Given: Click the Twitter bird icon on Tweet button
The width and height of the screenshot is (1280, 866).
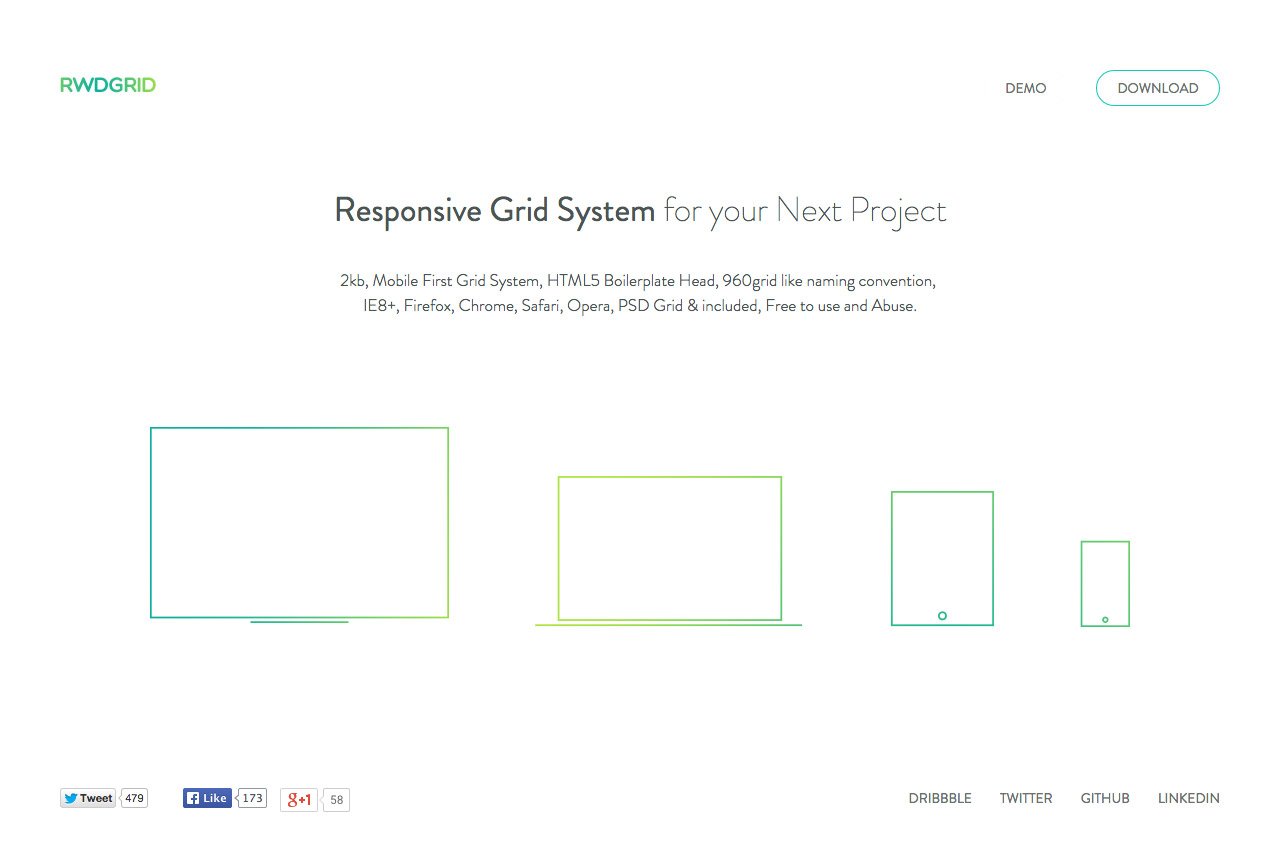Looking at the screenshot, I should 73,798.
